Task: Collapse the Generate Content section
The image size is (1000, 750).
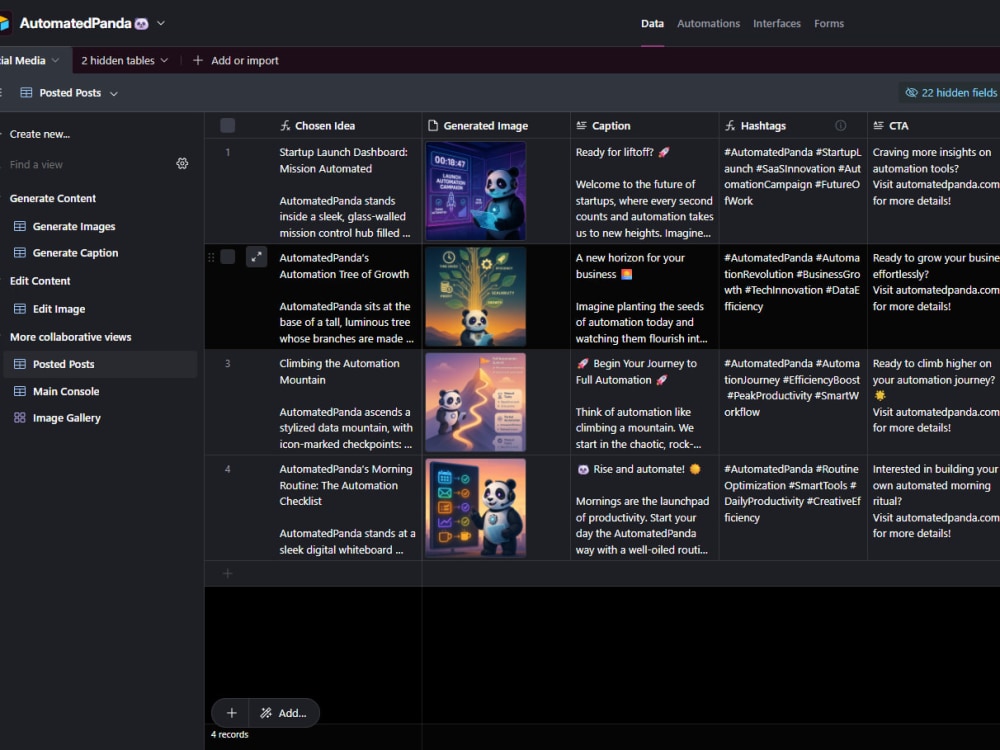Action: point(52,198)
